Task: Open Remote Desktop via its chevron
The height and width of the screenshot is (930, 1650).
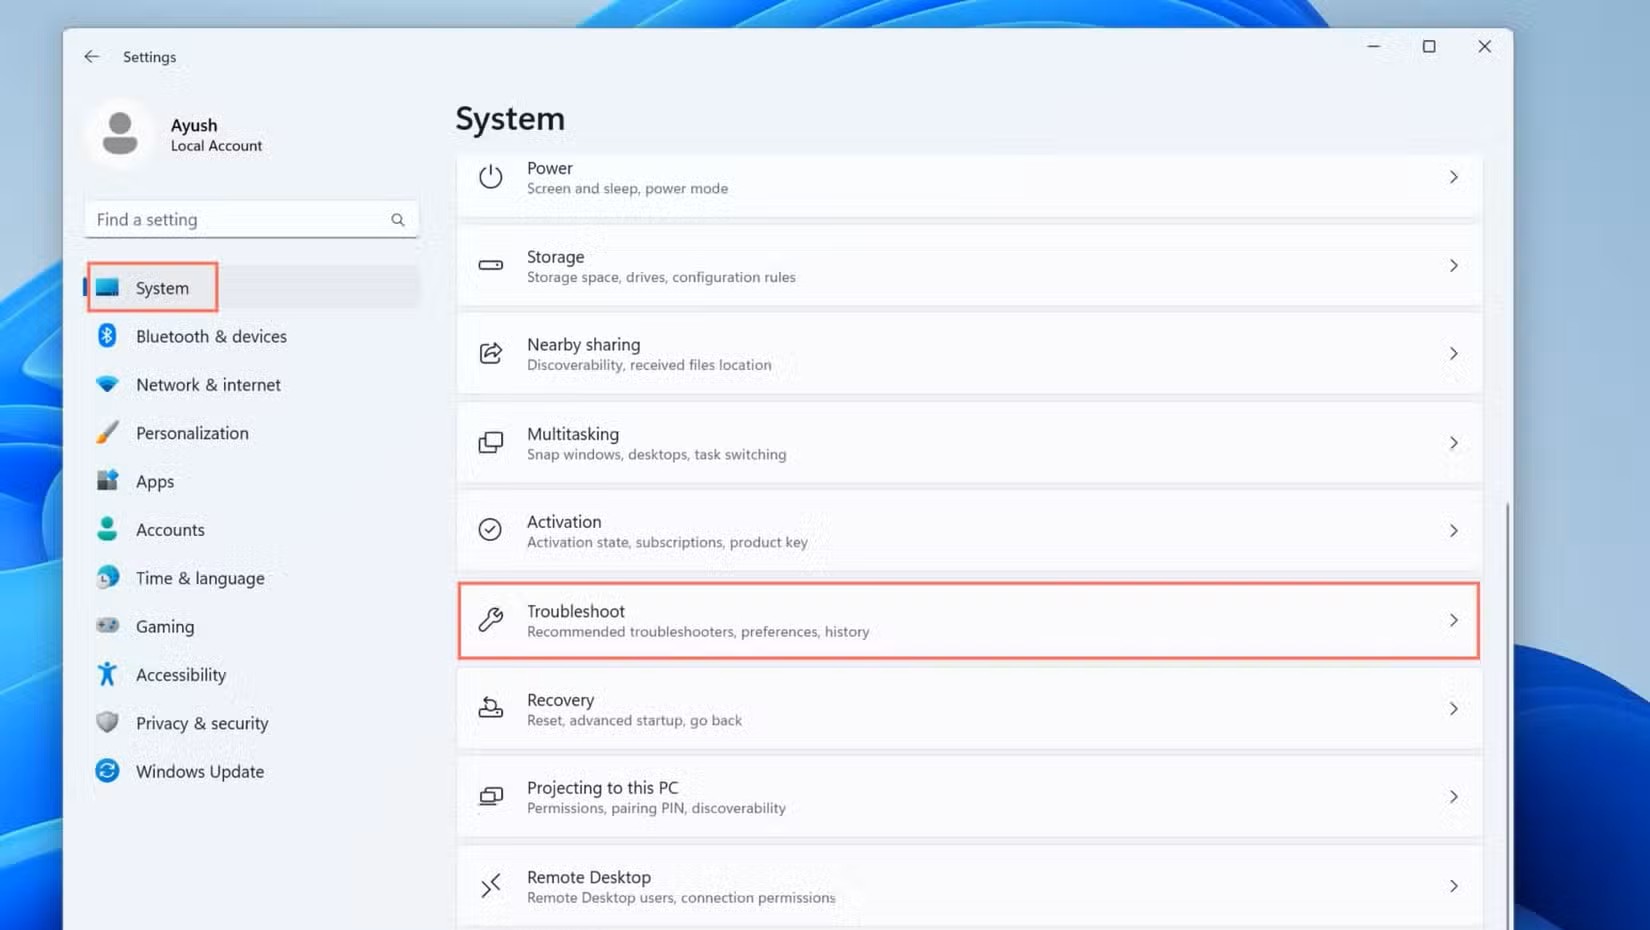Action: point(1454,885)
